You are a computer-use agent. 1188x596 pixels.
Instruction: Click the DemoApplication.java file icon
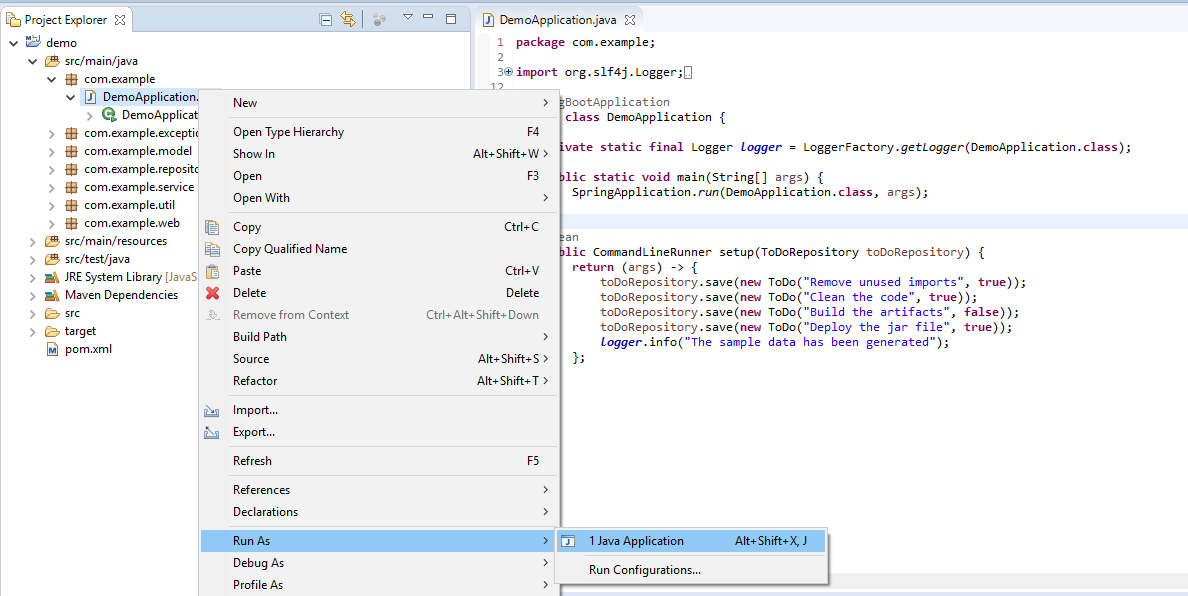click(90, 97)
